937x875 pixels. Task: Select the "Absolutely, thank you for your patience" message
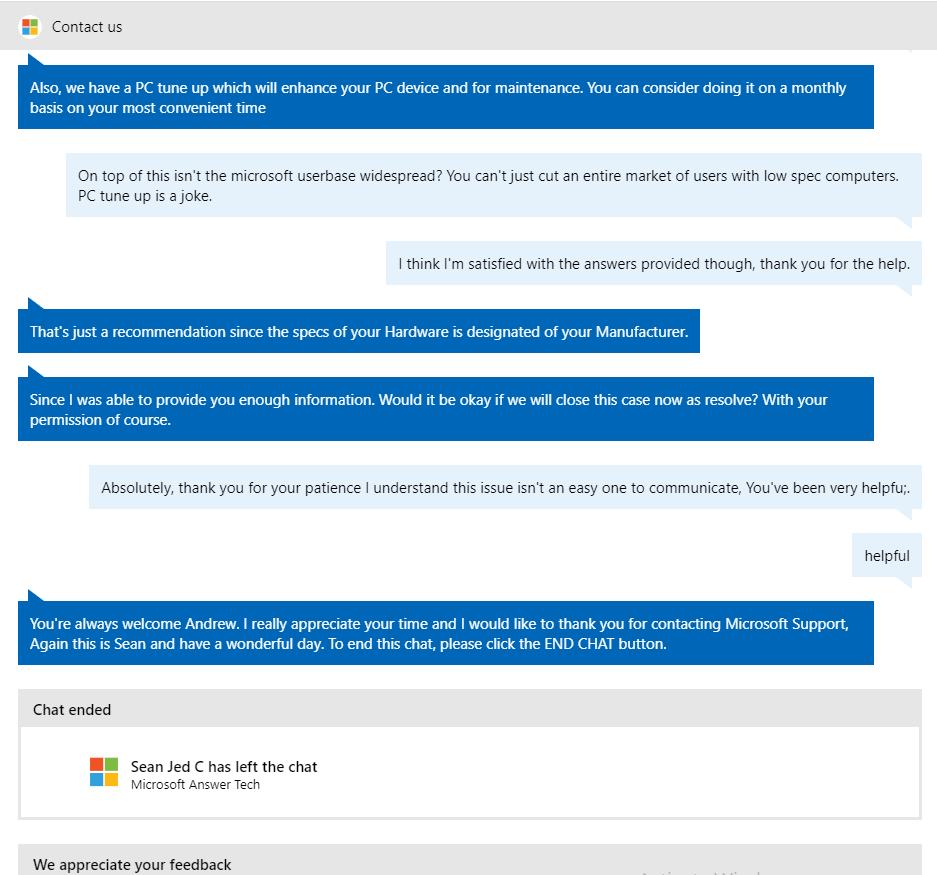[x=505, y=488]
